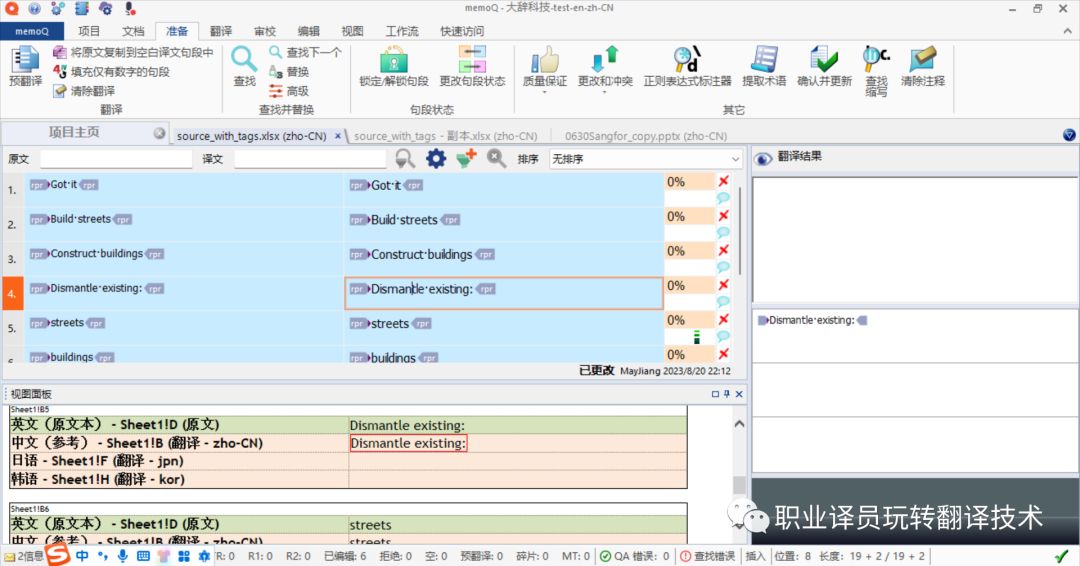Screen dimensions: 1080x566
Task: Collapse the ribbon with the caret
Action: tap(1068, 31)
